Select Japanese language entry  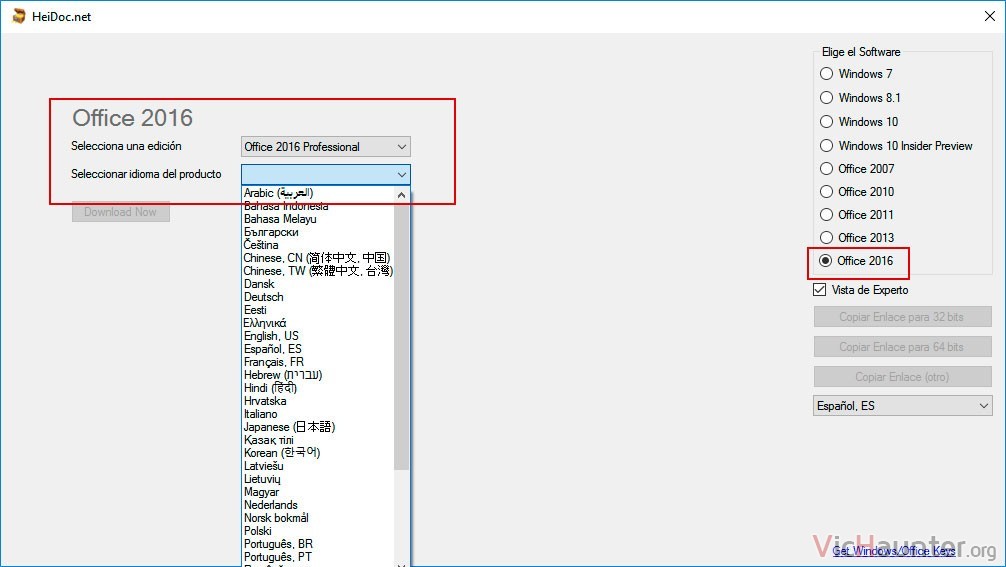(318, 427)
